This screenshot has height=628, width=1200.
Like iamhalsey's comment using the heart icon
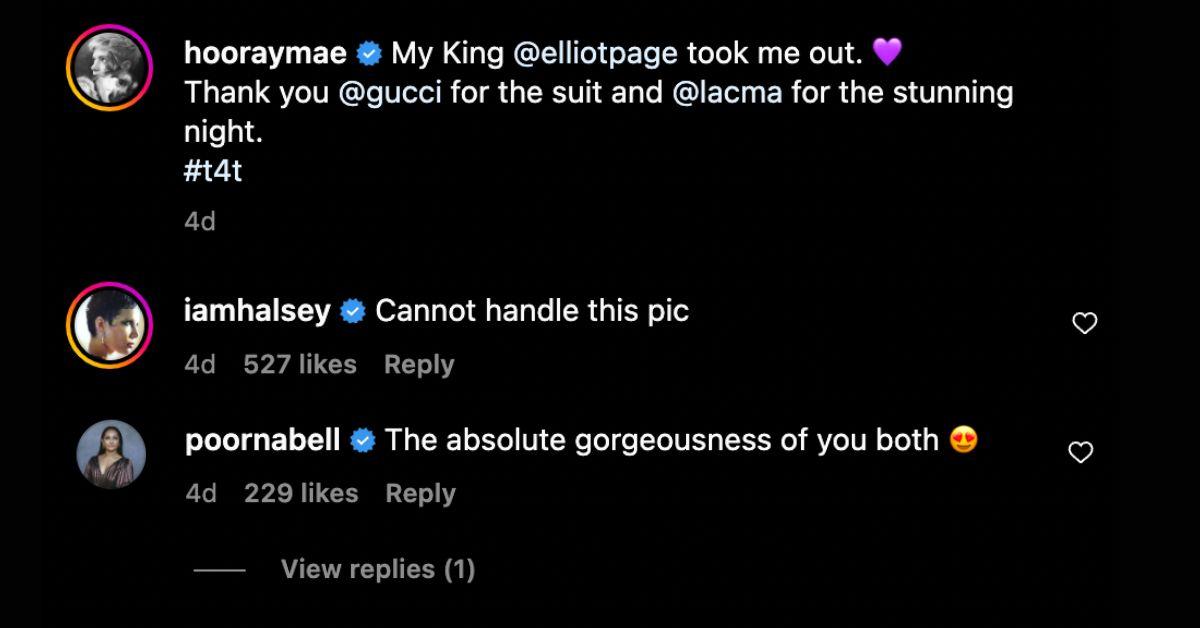click(1083, 322)
